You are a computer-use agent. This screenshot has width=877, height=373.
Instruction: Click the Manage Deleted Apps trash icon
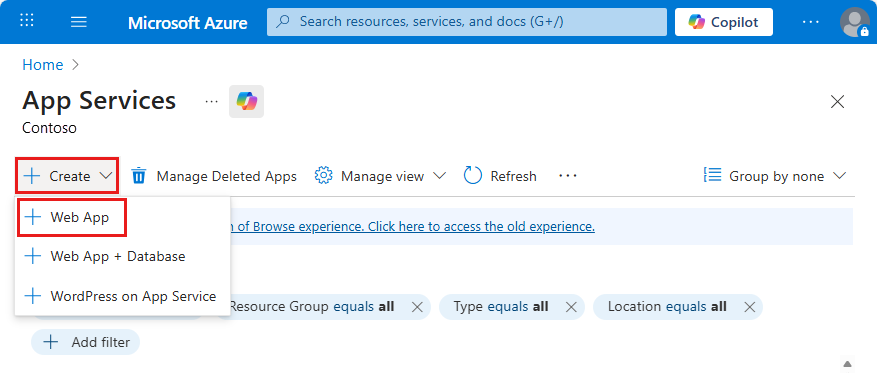click(x=139, y=176)
